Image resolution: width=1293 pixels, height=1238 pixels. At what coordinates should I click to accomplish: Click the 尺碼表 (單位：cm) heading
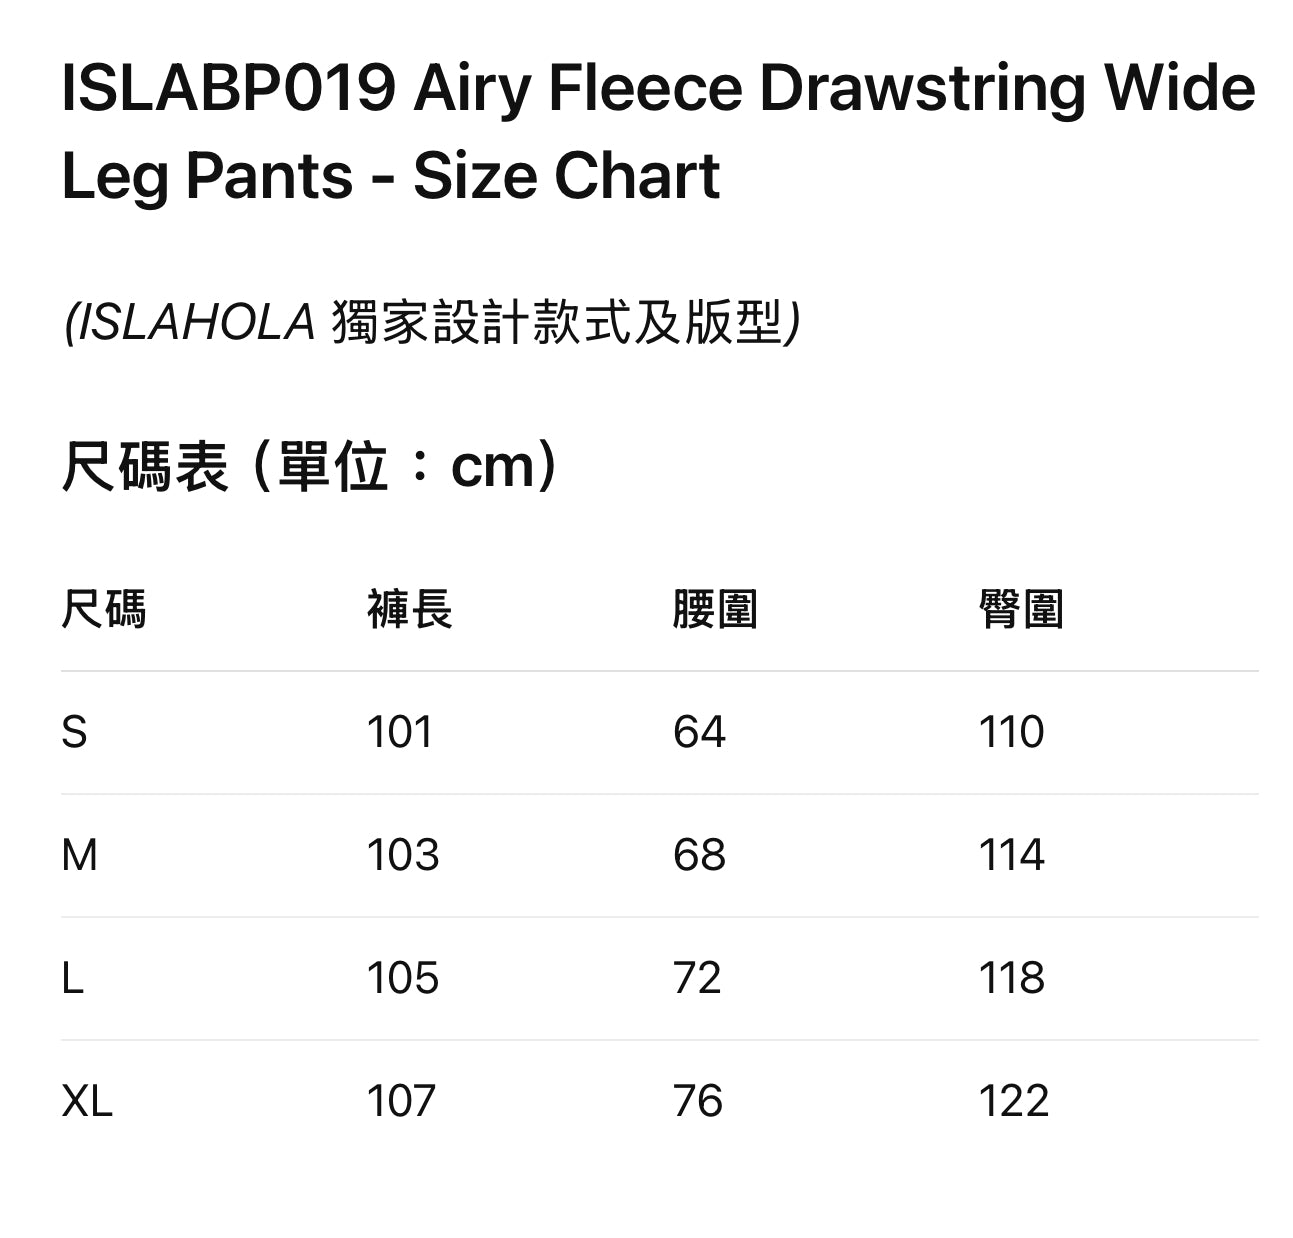(310, 466)
